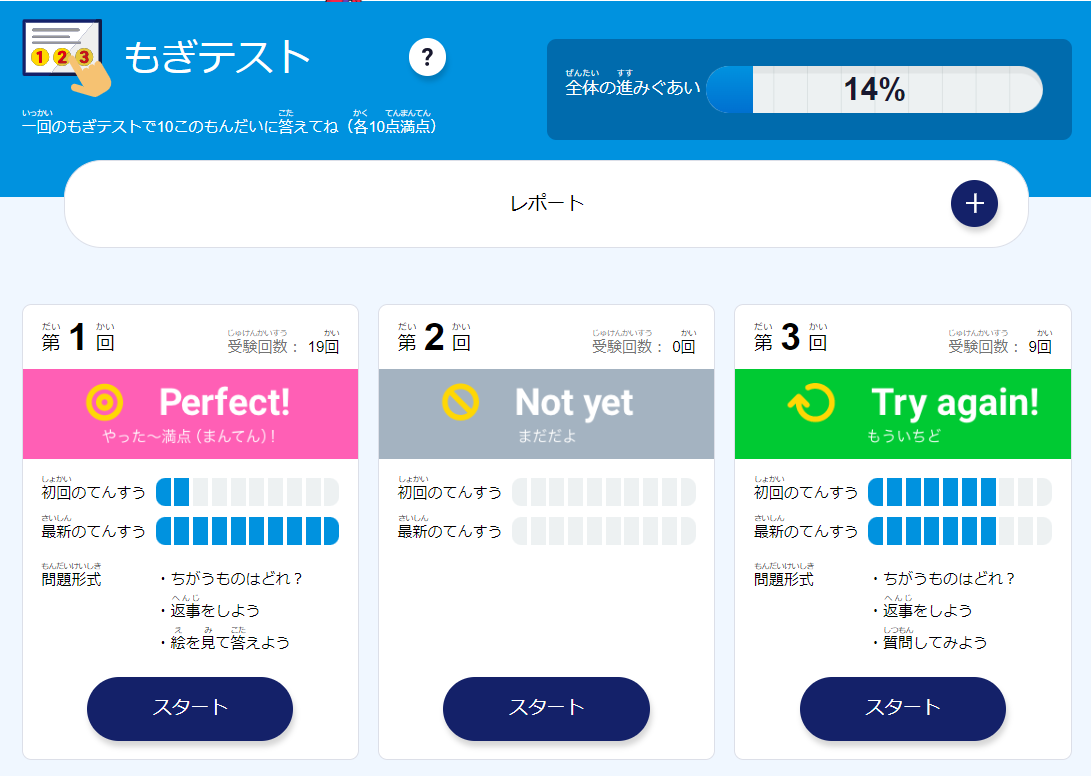
Task: Start the 第3回 mock test
Action: click(x=902, y=708)
